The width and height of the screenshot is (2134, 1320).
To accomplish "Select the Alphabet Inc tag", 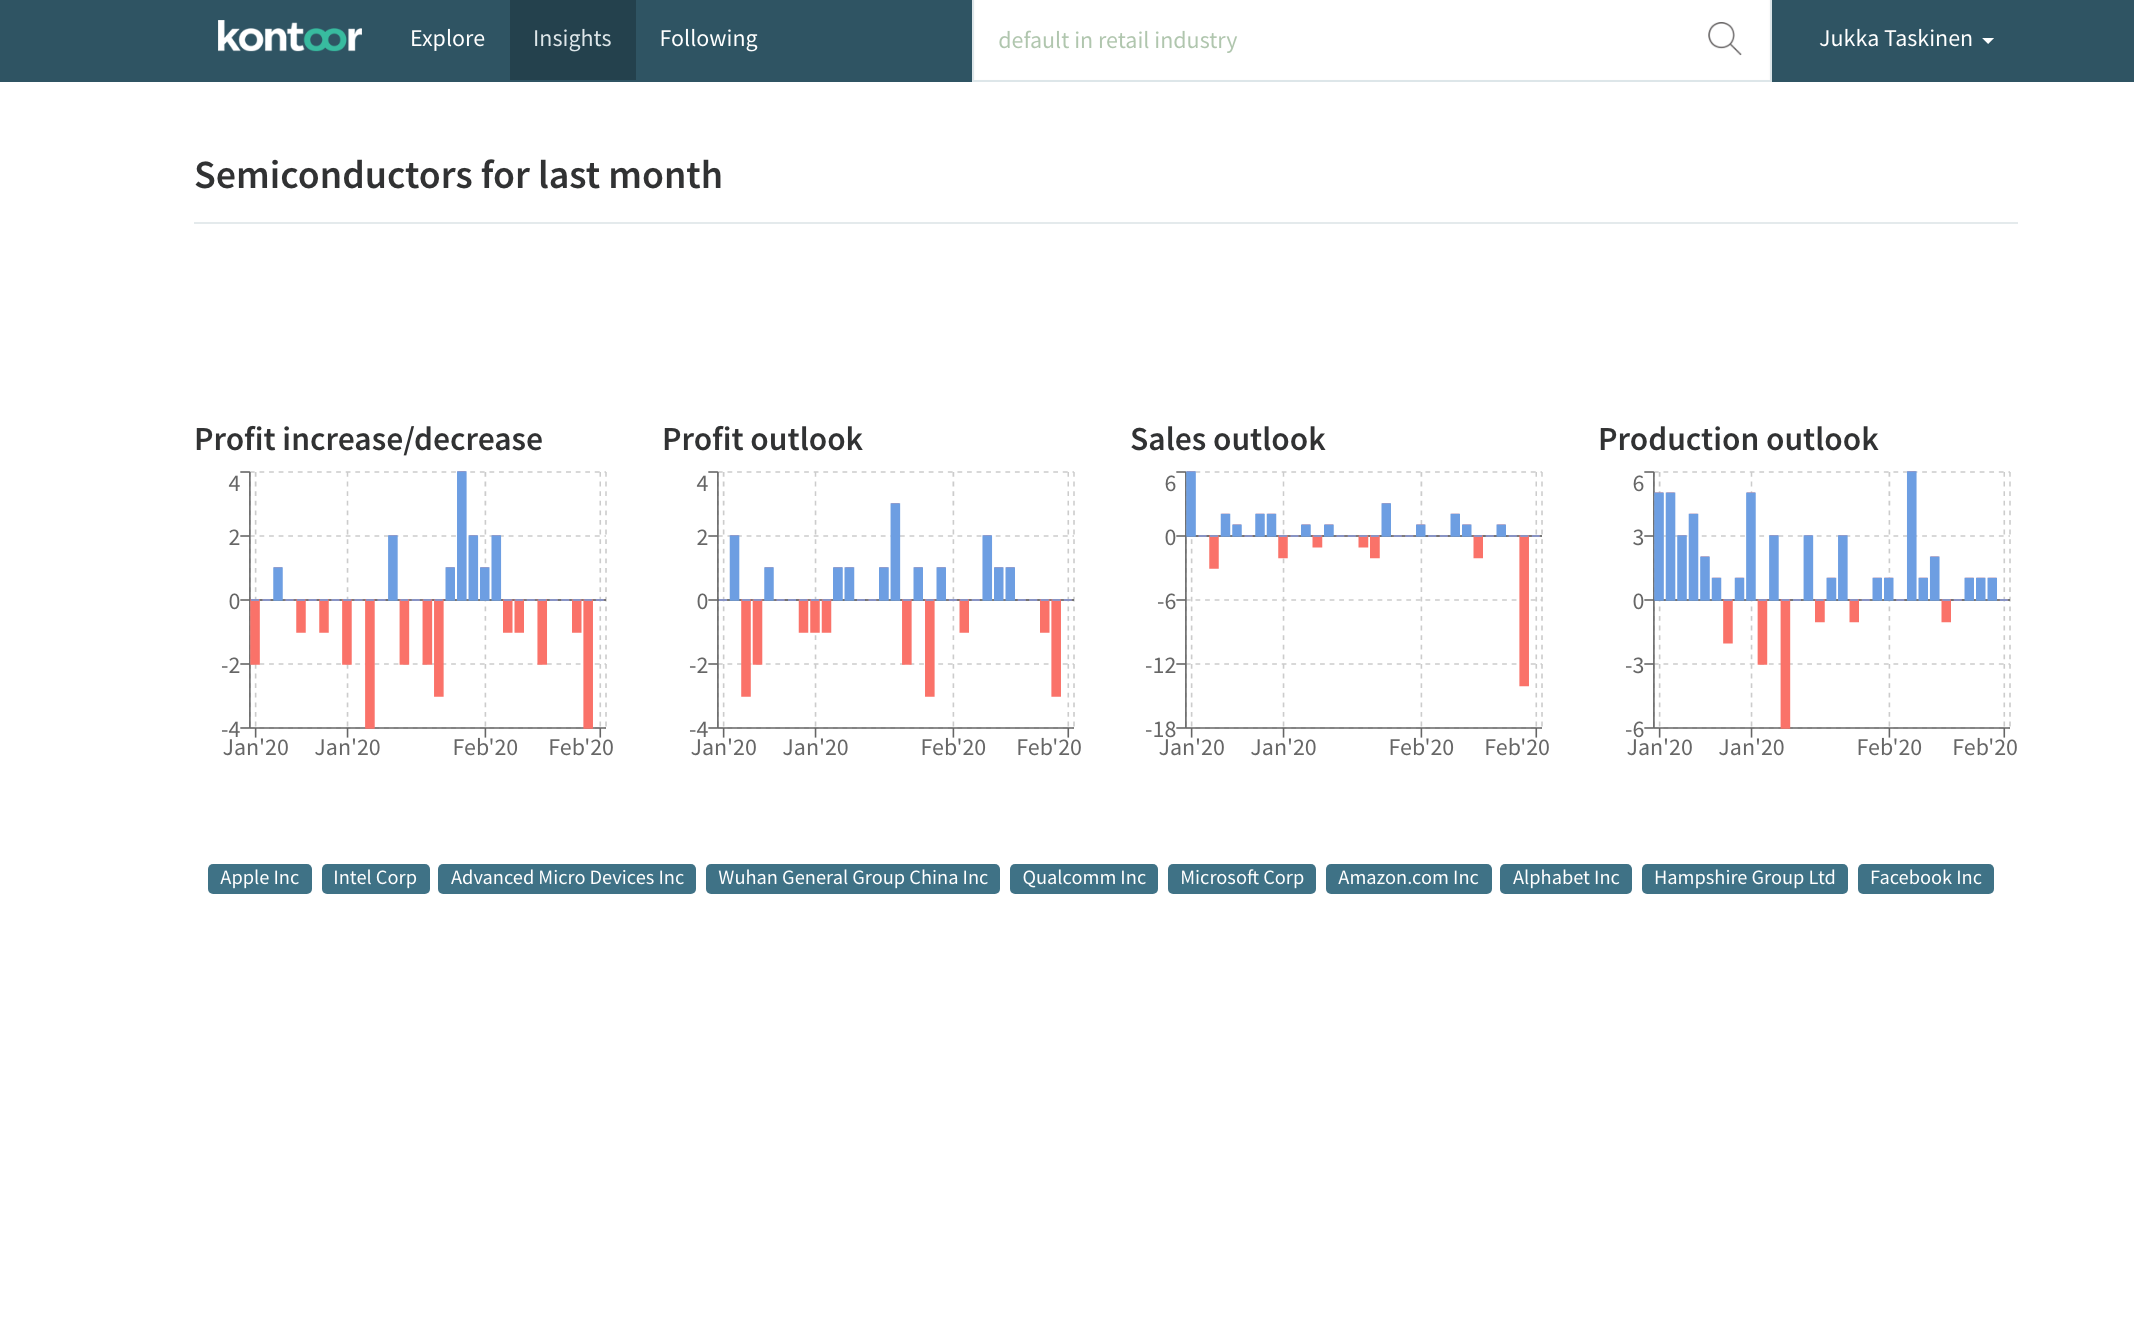I will [1566, 878].
